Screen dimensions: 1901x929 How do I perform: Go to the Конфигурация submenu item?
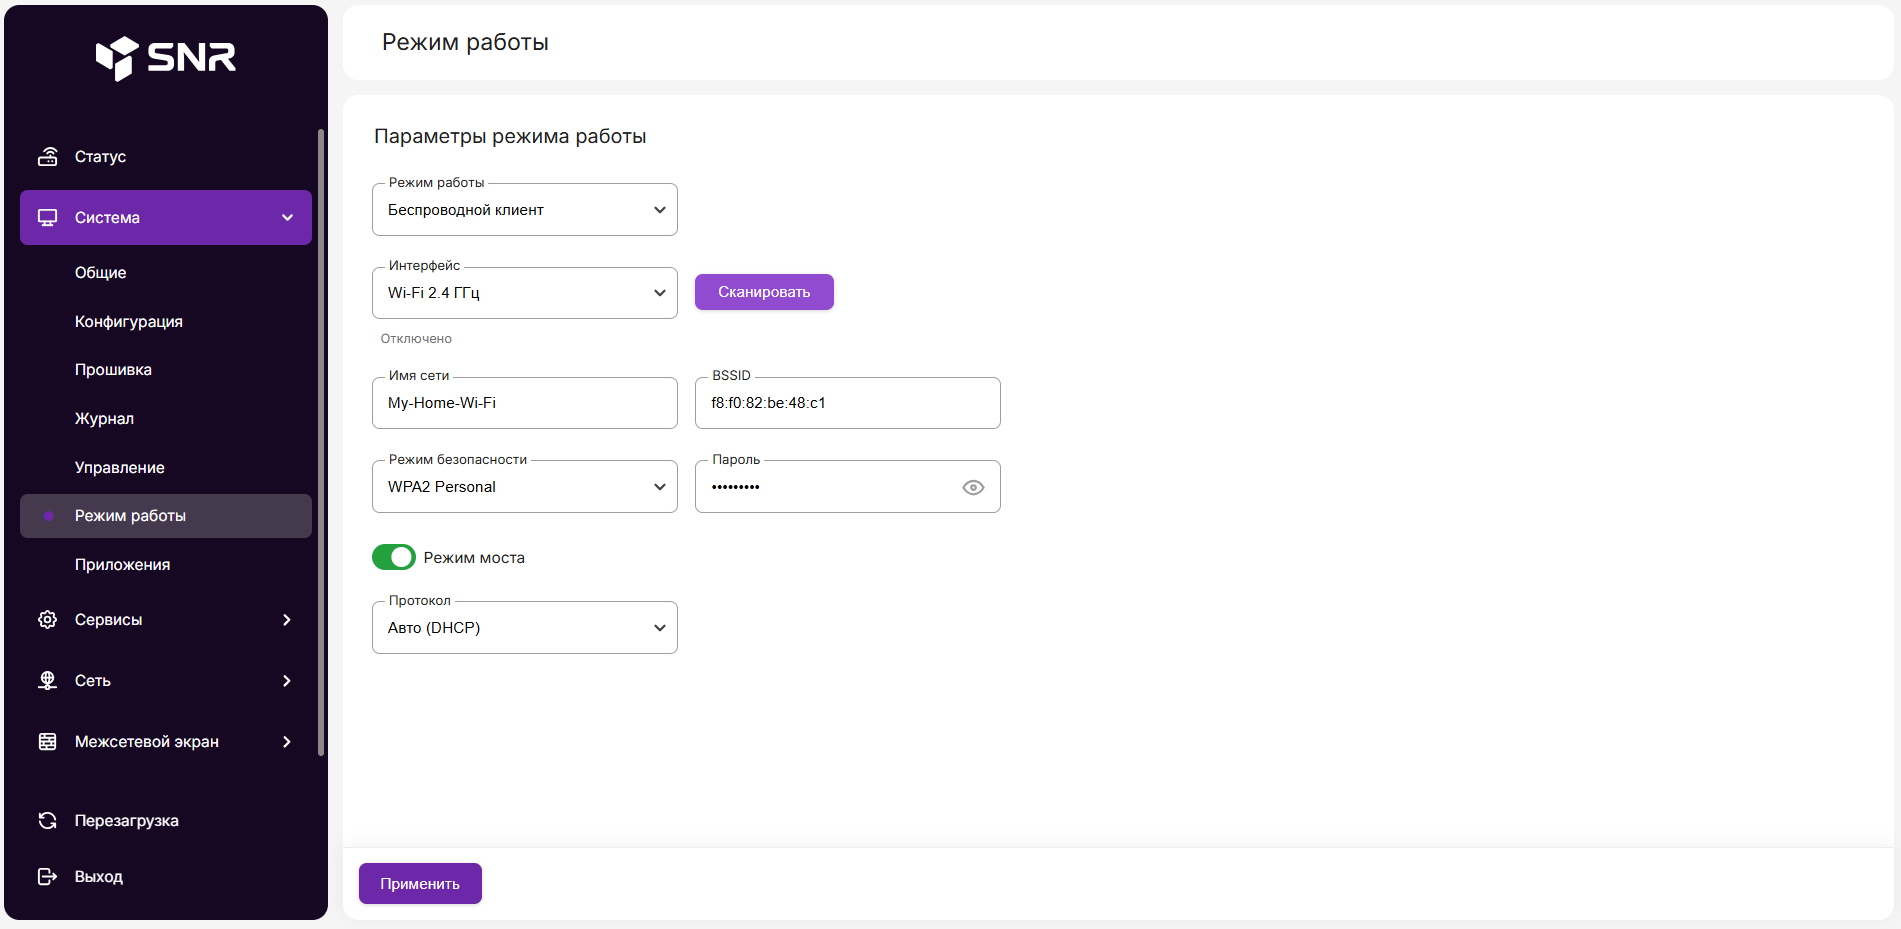(128, 322)
